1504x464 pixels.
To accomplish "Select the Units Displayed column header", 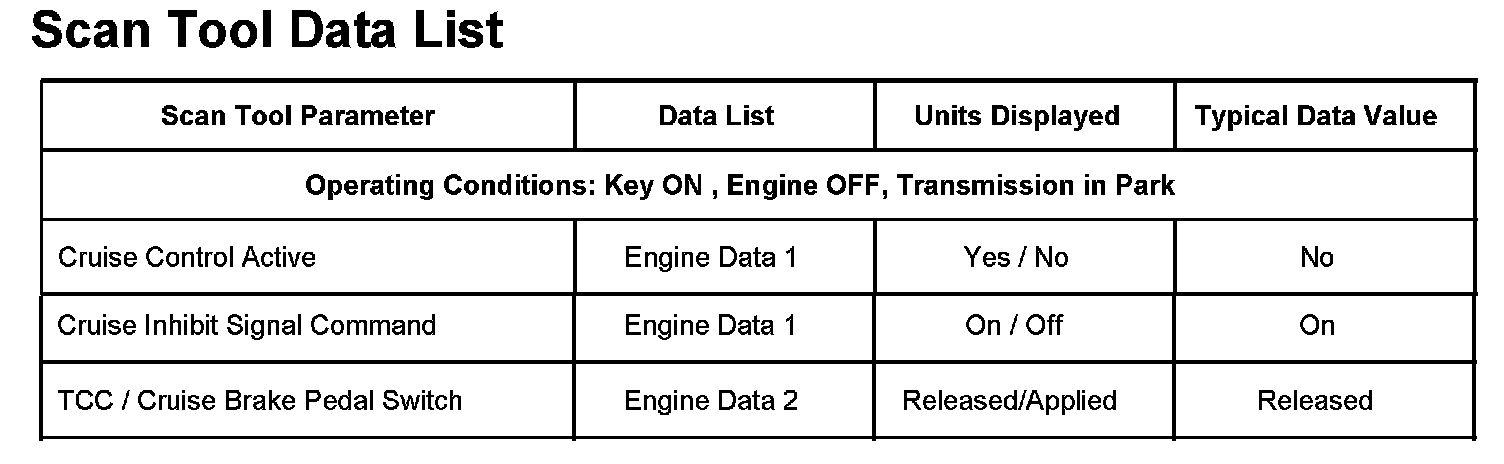I will click(1016, 116).
